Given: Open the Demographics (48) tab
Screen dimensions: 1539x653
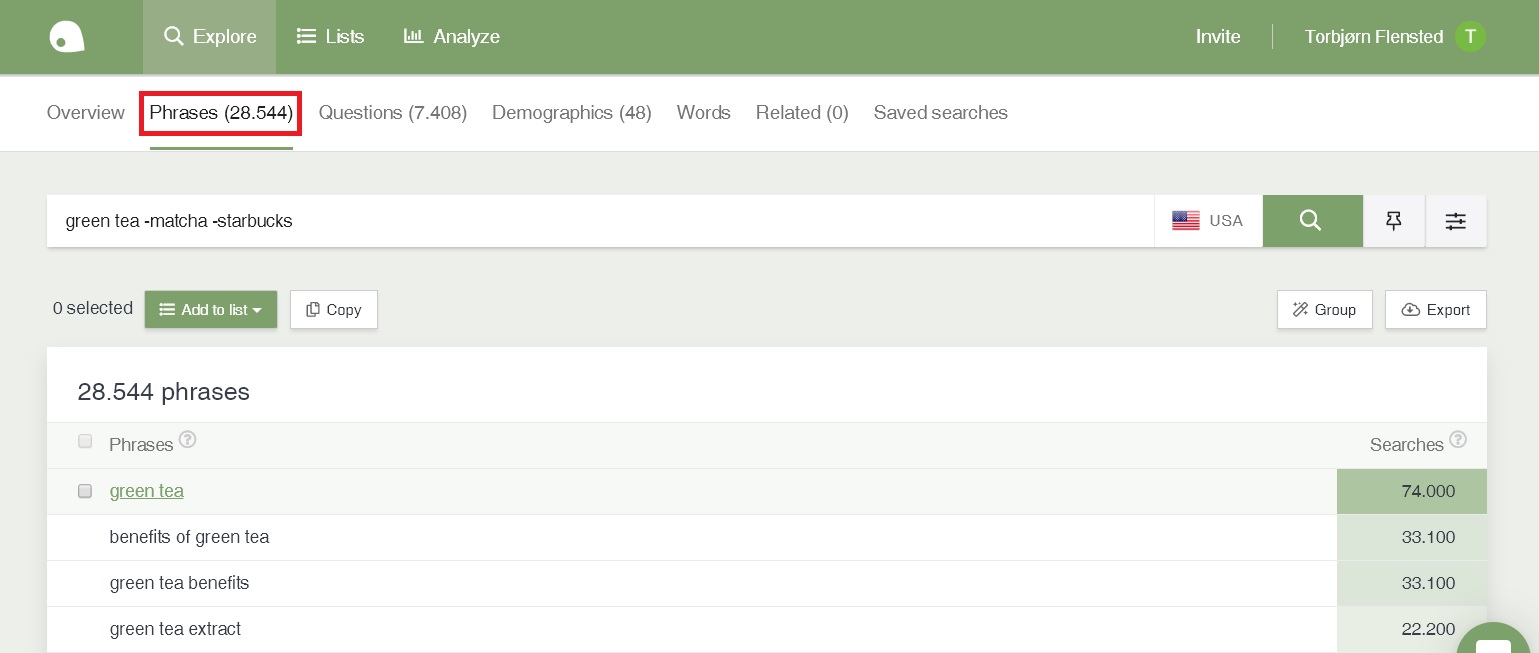Looking at the screenshot, I should click(571, 113).
